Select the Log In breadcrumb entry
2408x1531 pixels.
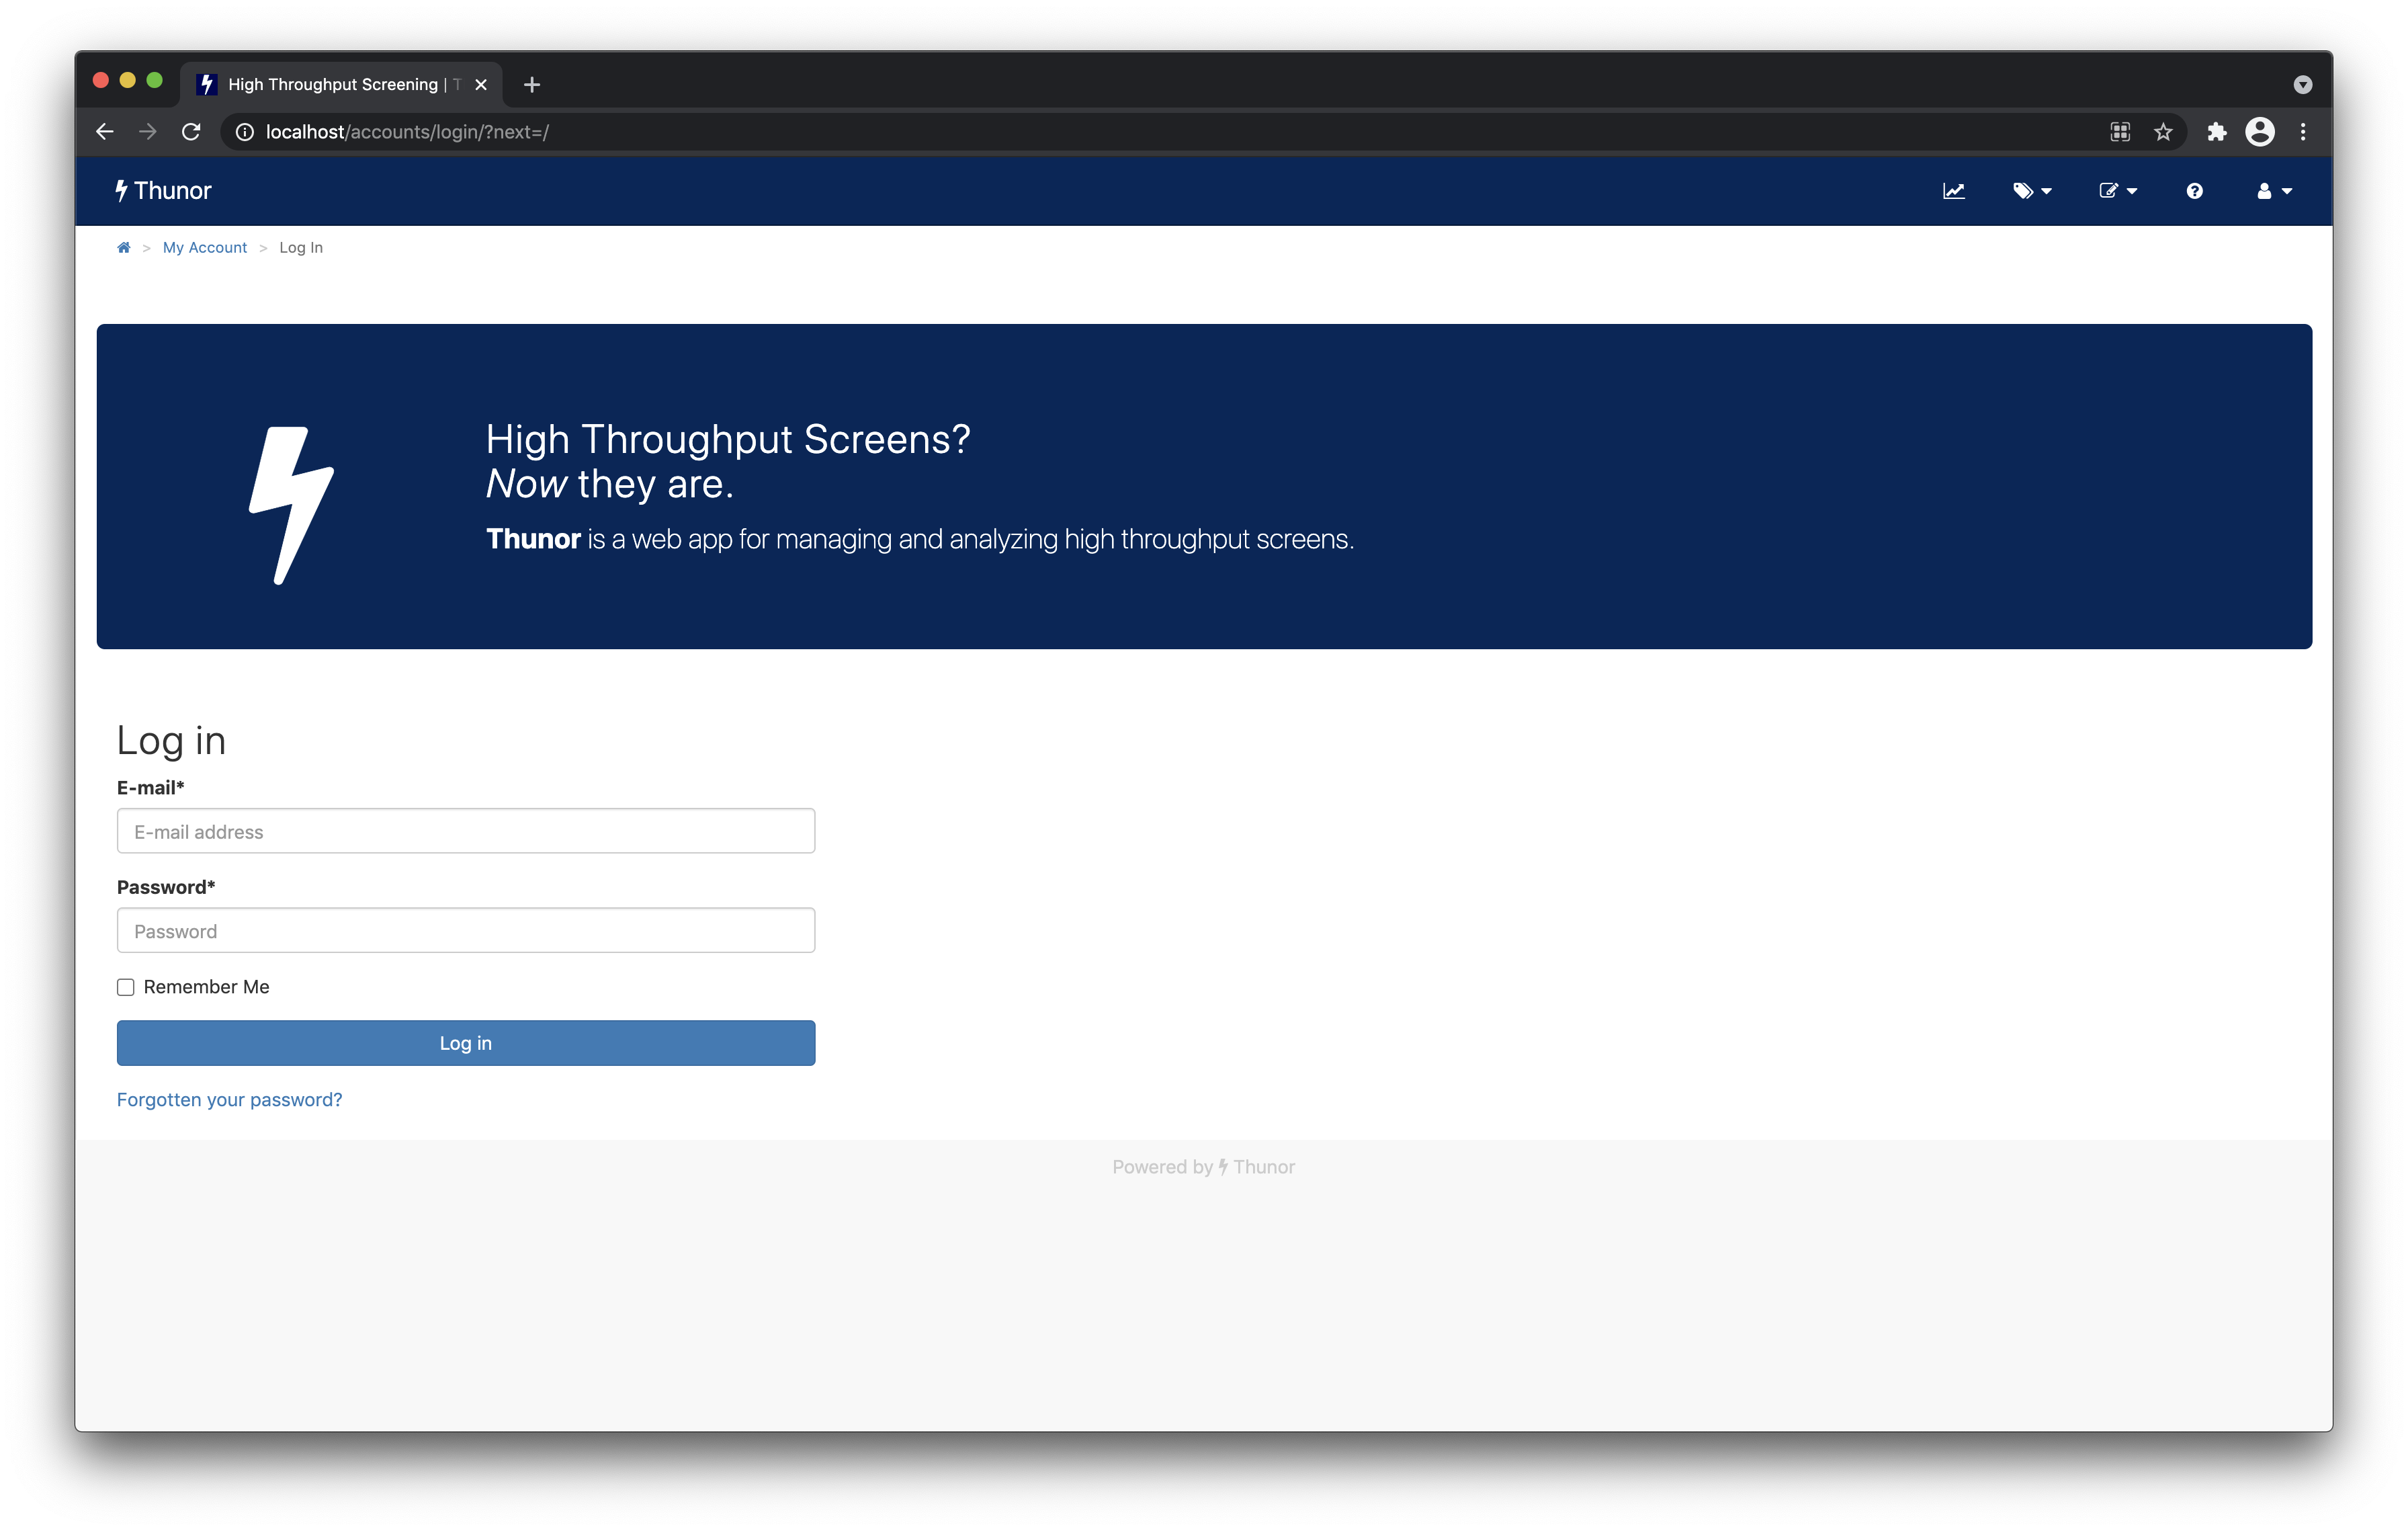tap(301, 247)
